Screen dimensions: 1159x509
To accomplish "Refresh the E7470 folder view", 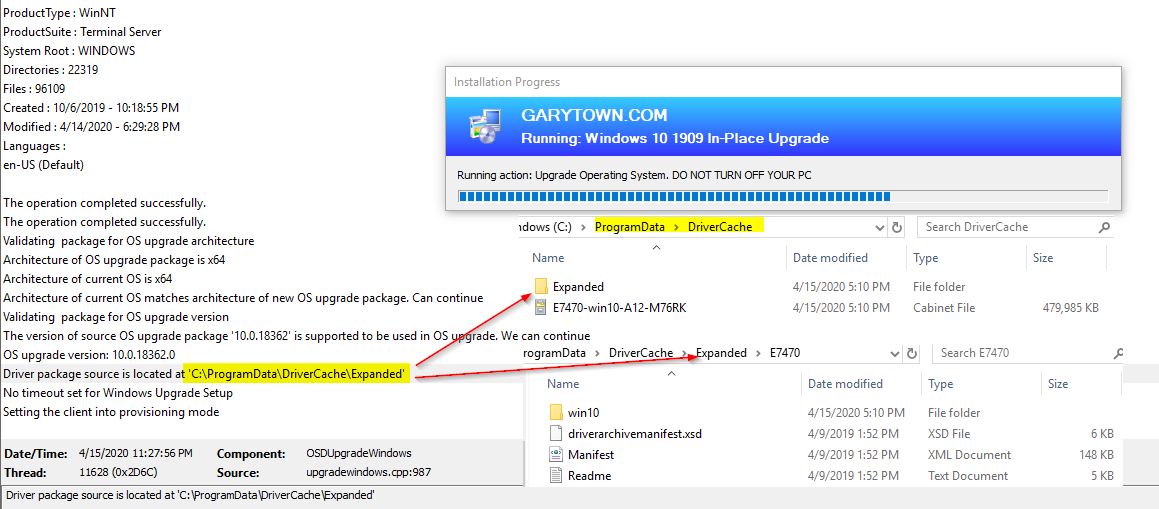I will 912,353.
